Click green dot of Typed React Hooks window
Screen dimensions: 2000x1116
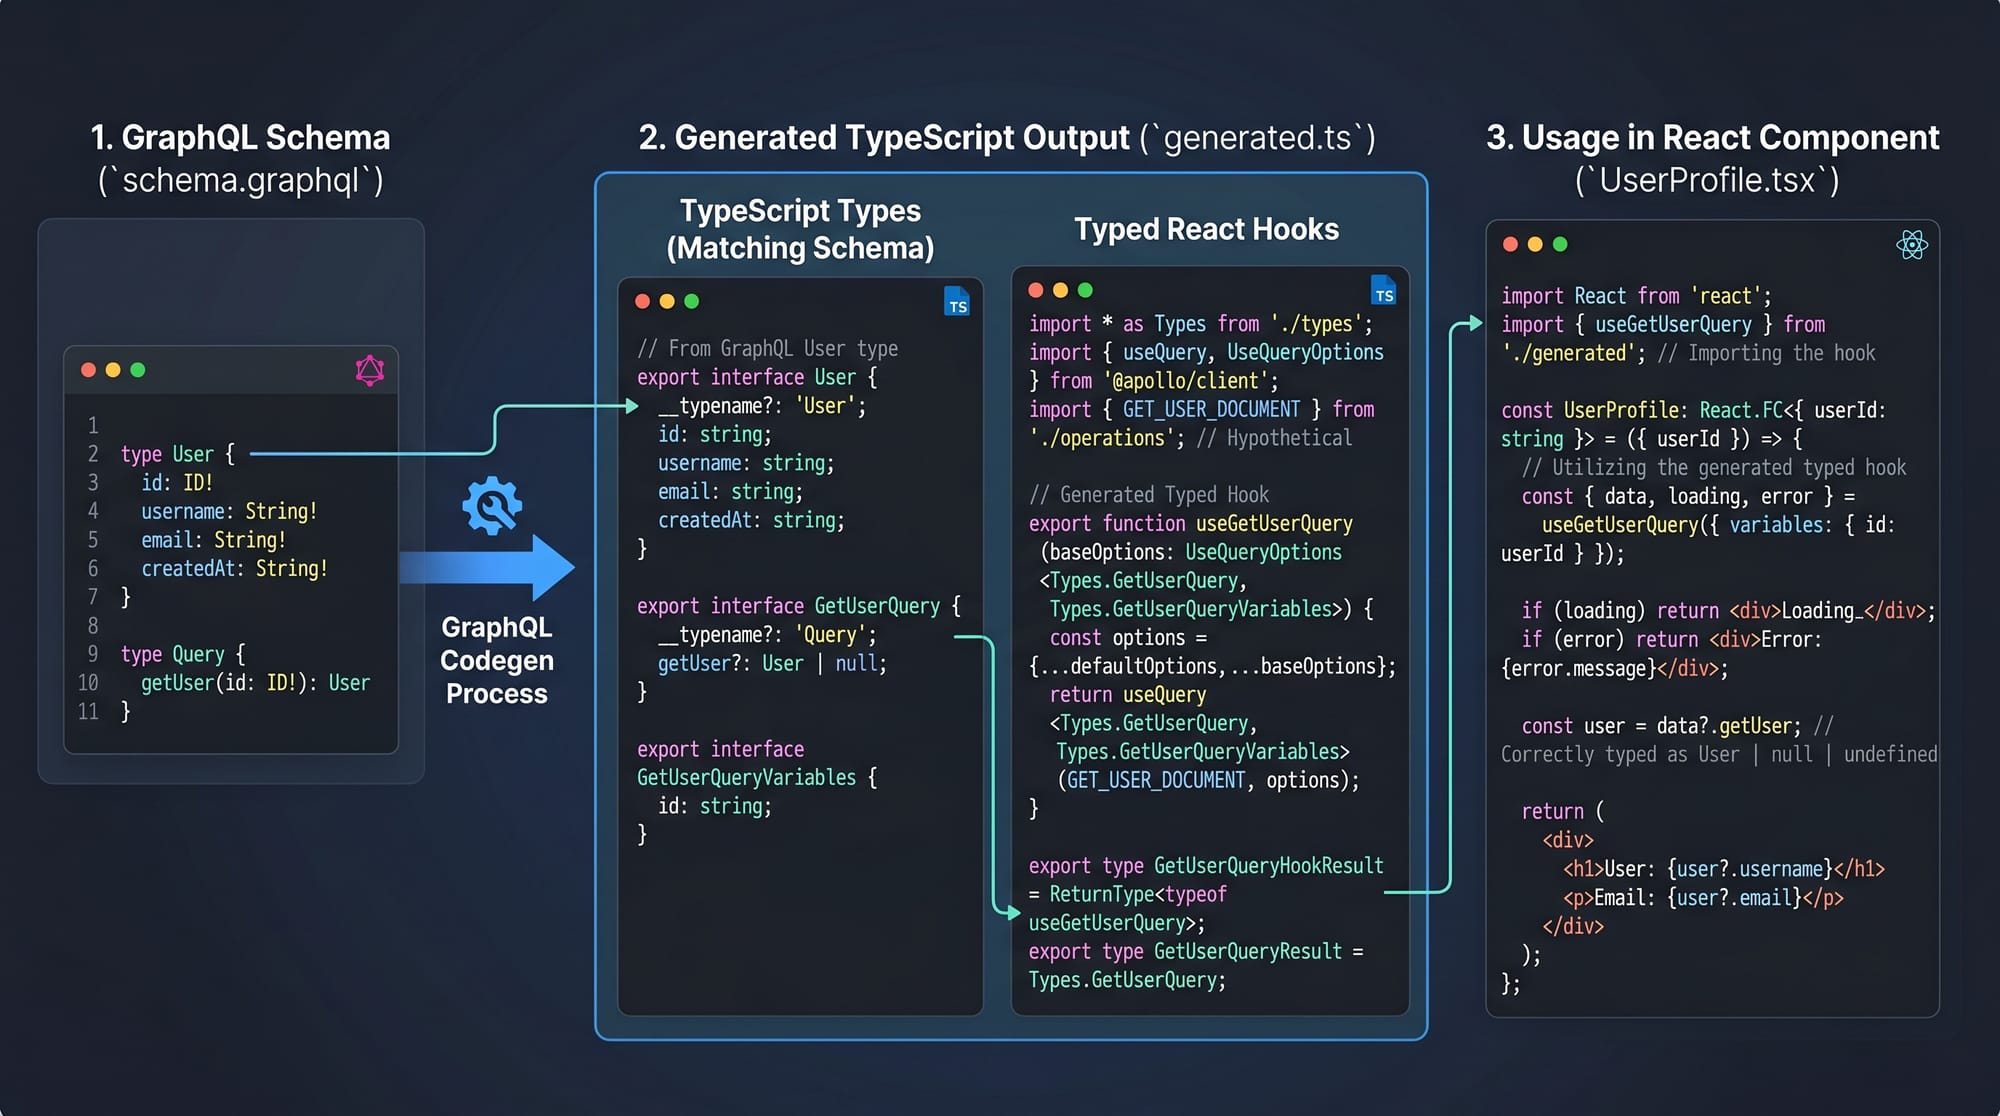[x=1086, y=290]
